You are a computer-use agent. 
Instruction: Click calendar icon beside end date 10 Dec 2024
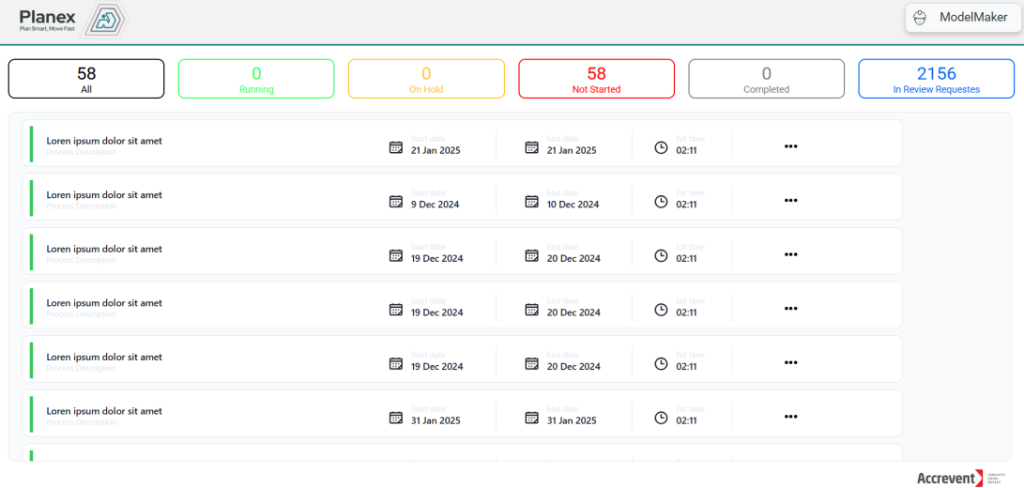532,201
